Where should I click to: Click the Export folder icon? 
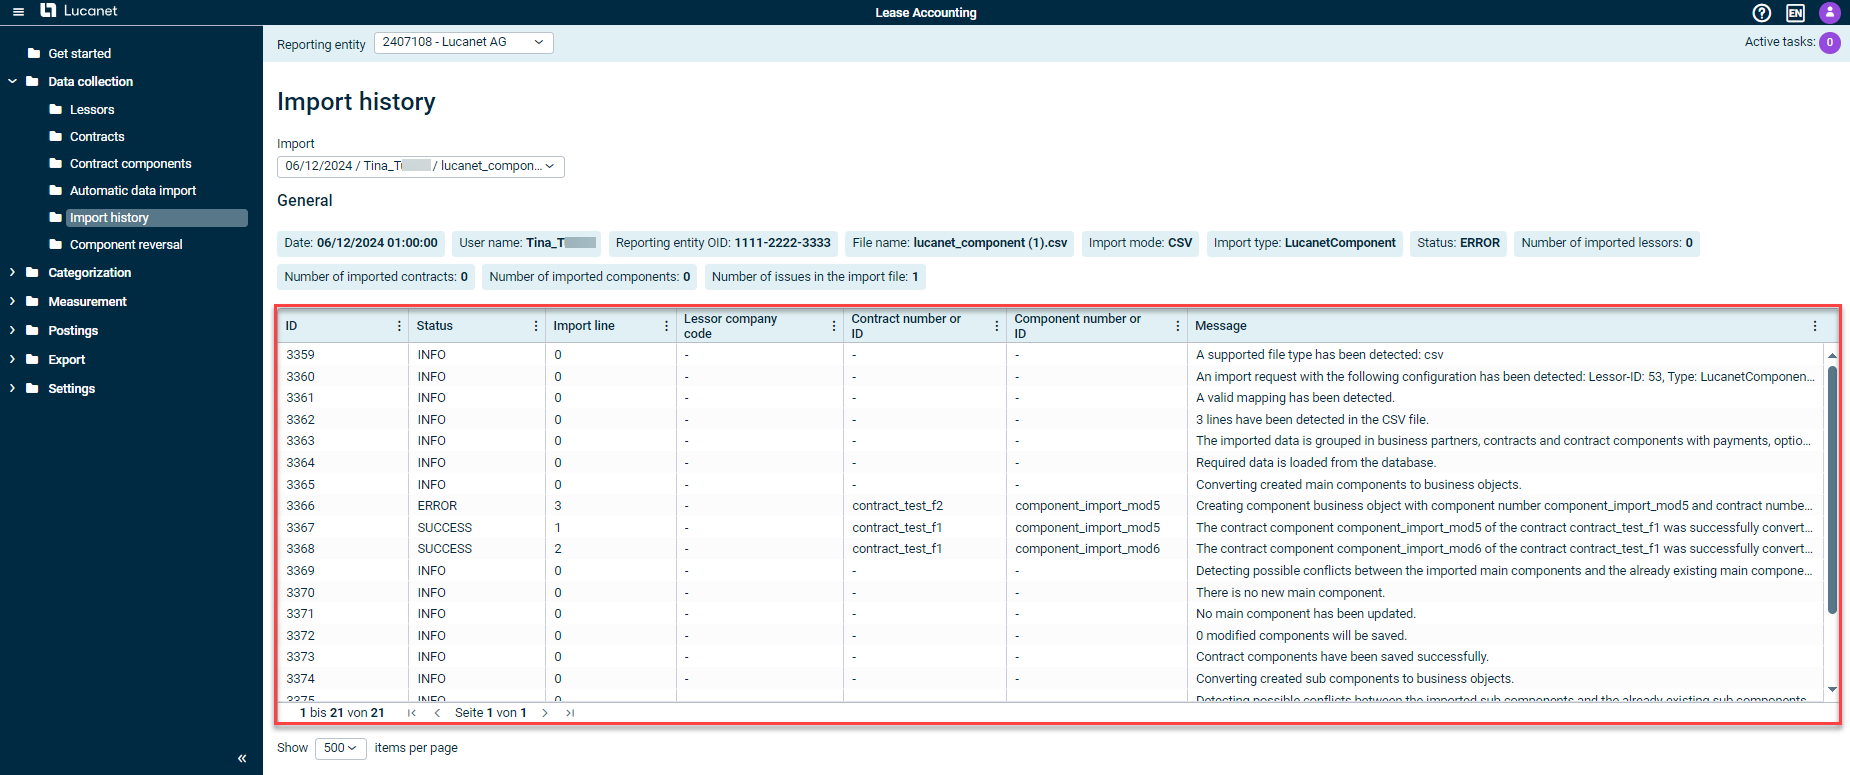33,359
